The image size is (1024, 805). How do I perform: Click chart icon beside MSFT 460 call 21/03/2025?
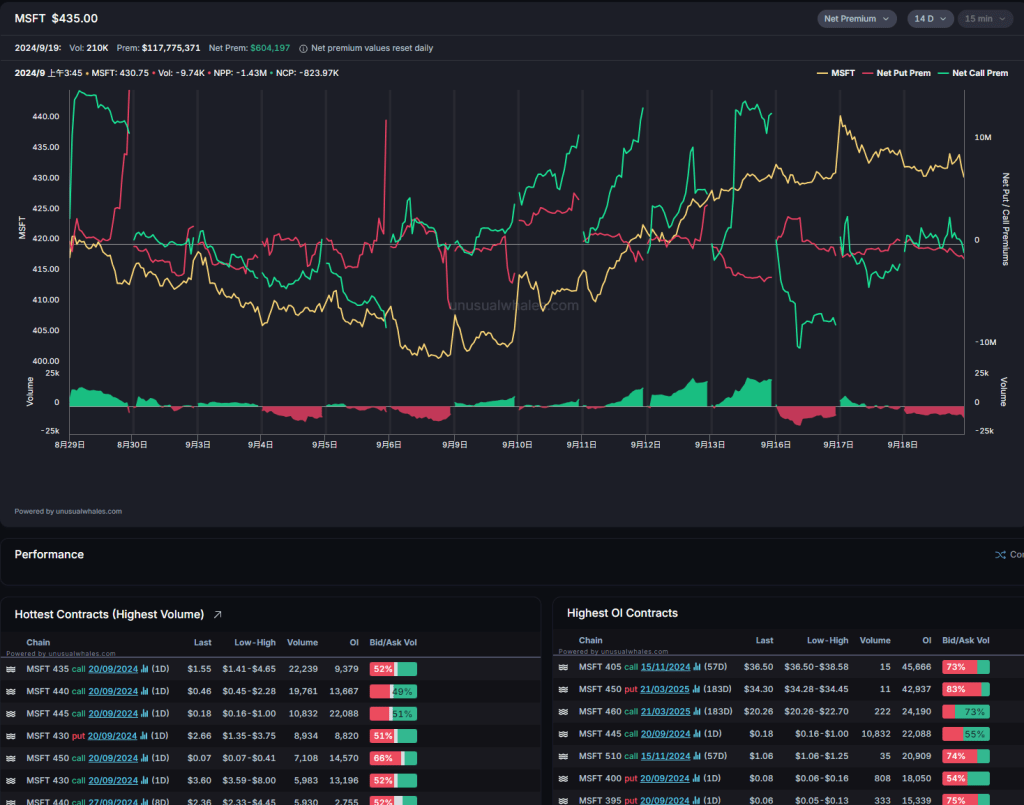tap(696, 711)
